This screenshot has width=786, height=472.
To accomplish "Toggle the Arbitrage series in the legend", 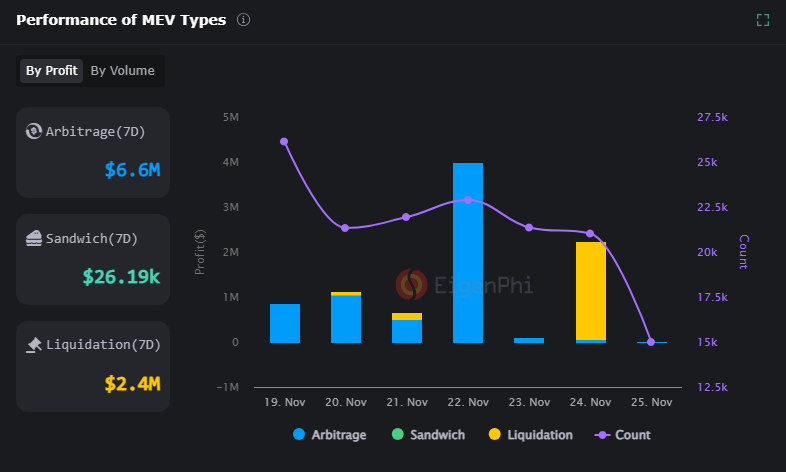I will (329, 435).
